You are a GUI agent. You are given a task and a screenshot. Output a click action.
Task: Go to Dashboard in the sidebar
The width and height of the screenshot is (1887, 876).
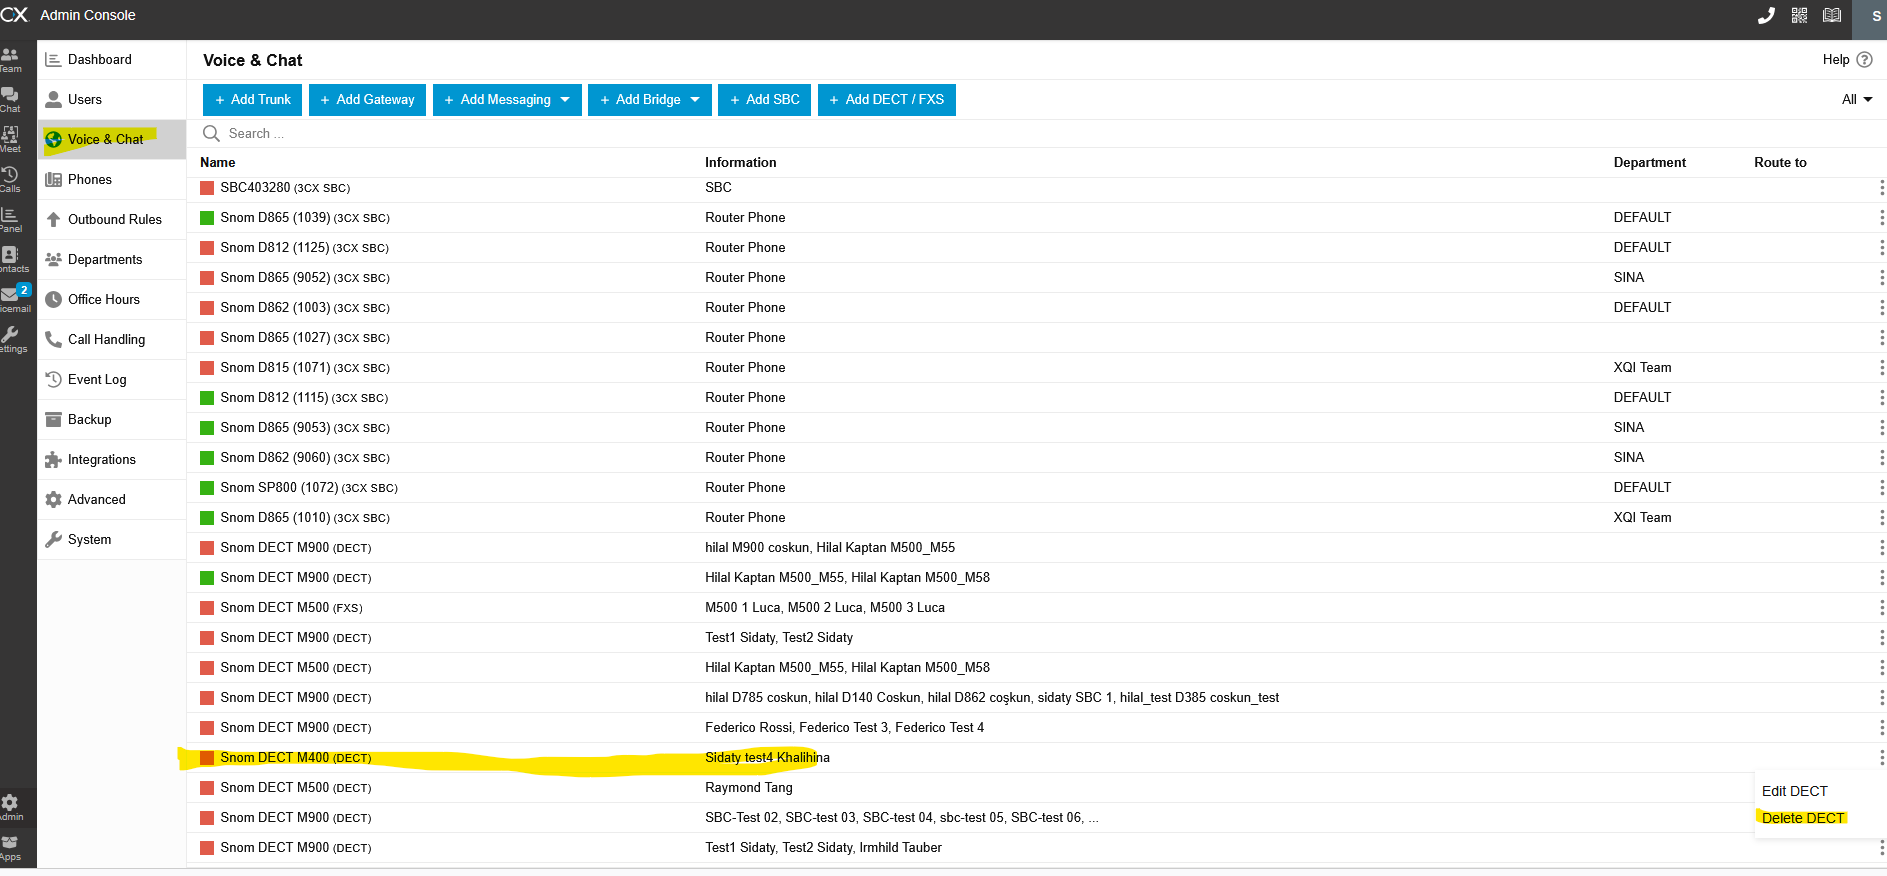112,60
